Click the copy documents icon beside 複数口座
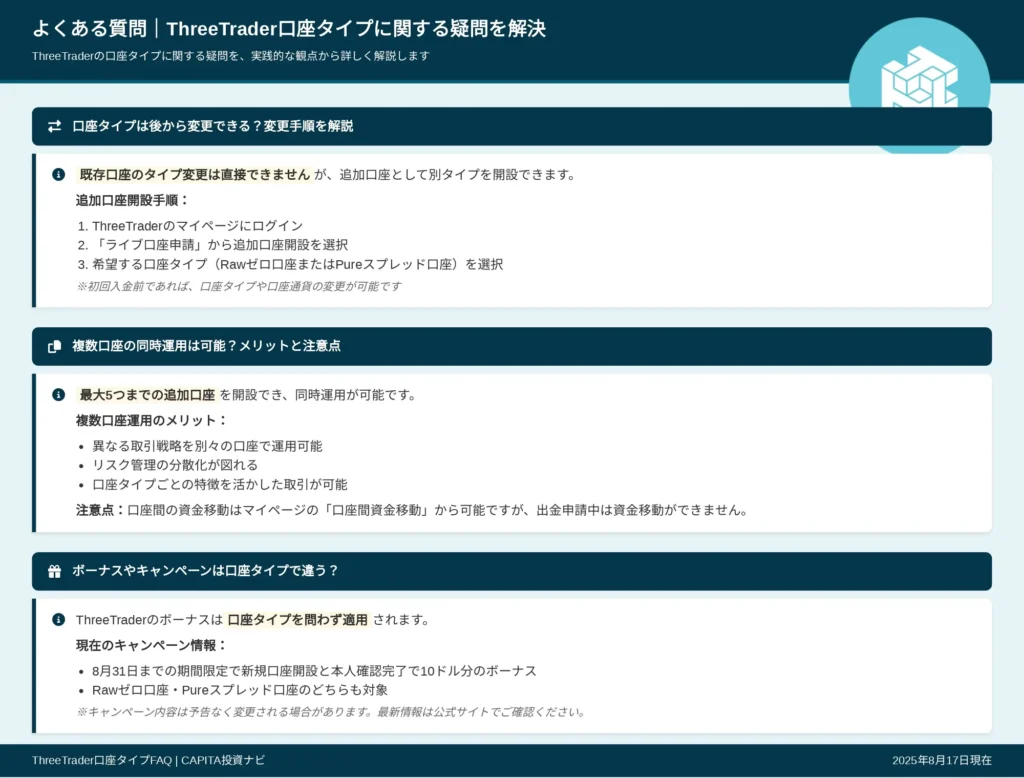The height and width of the screenshot is (778, 1024). point(54,346)
